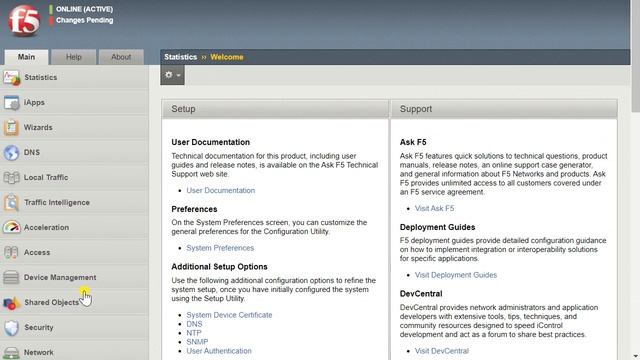Expand the Wizards menu item
640x360 pixels.
(74, 127)
